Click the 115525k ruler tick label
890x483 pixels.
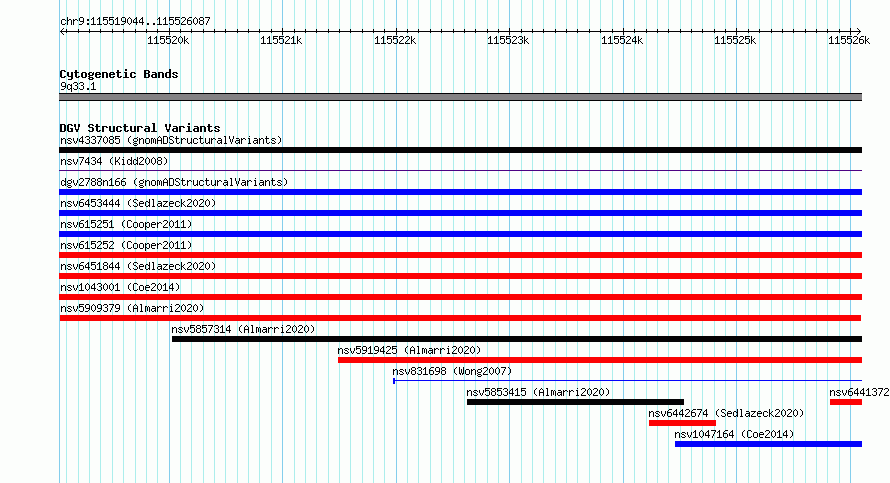(735, 40)
